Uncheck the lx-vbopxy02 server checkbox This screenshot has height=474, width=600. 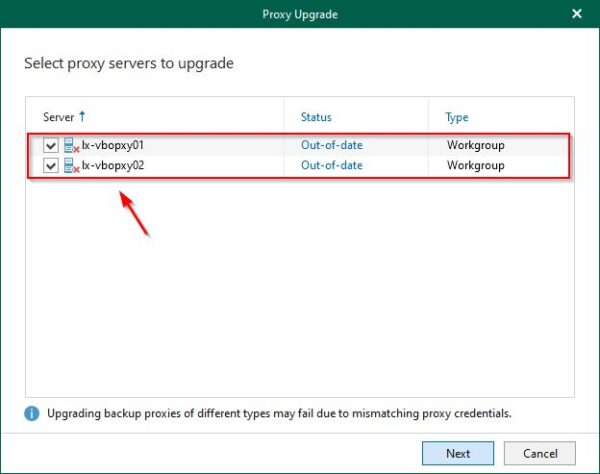51,166
